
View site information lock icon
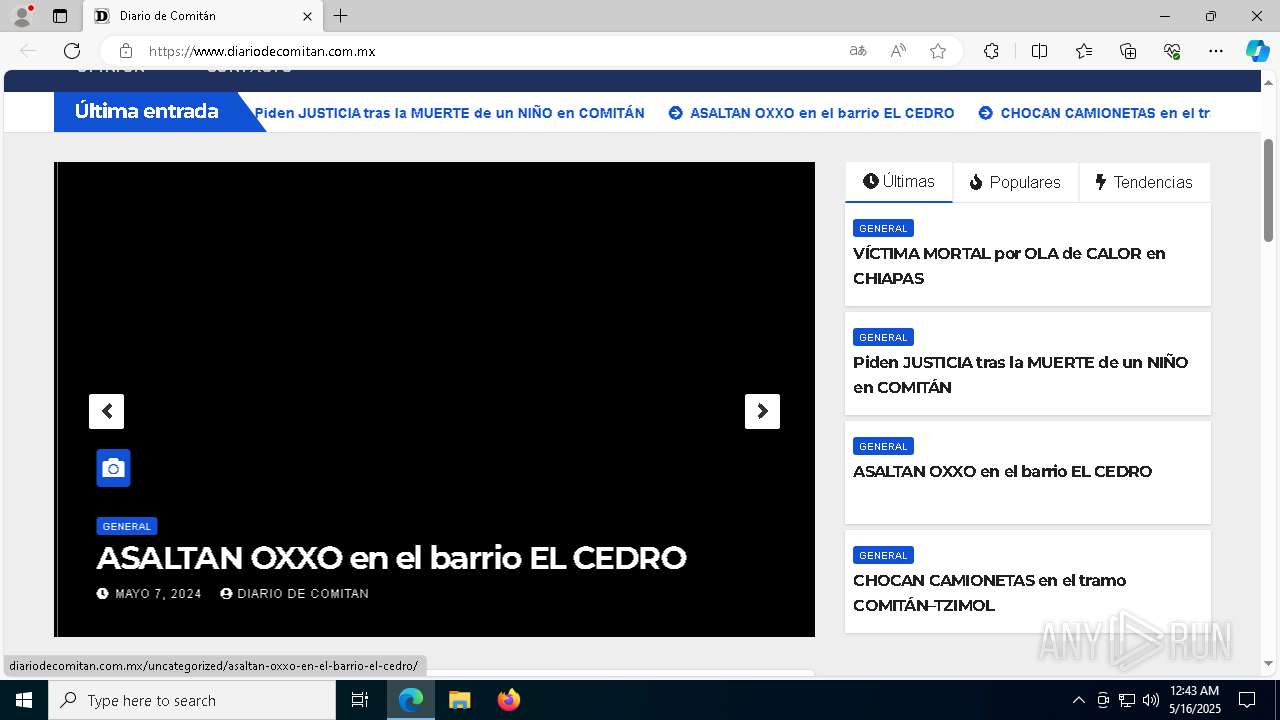125,51
